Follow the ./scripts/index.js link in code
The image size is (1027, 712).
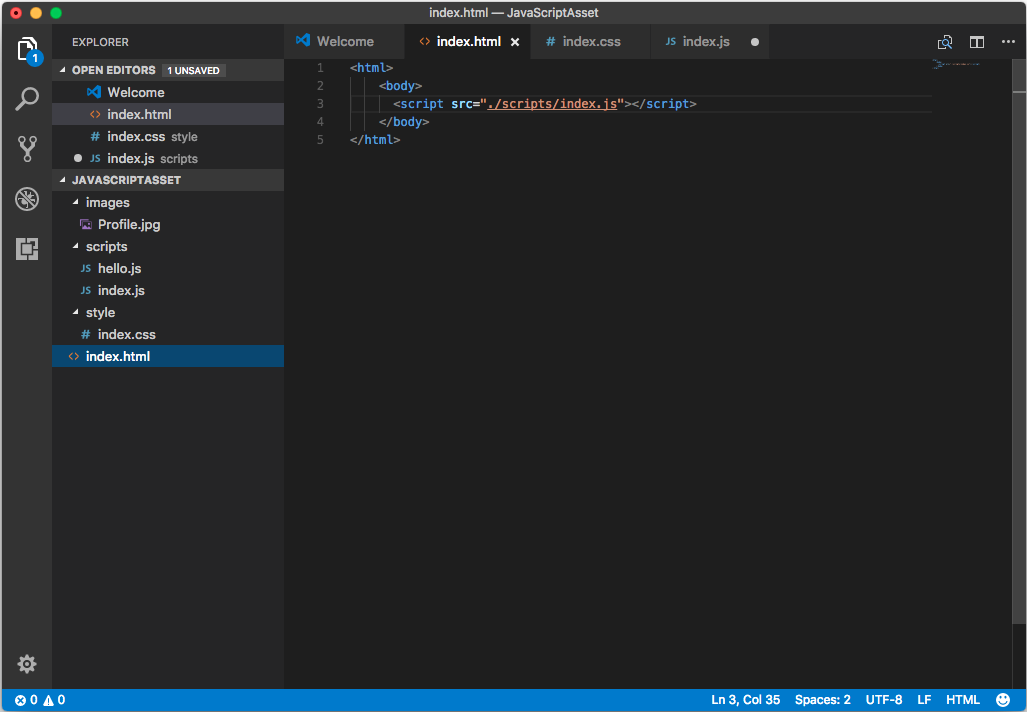[551, 103]
